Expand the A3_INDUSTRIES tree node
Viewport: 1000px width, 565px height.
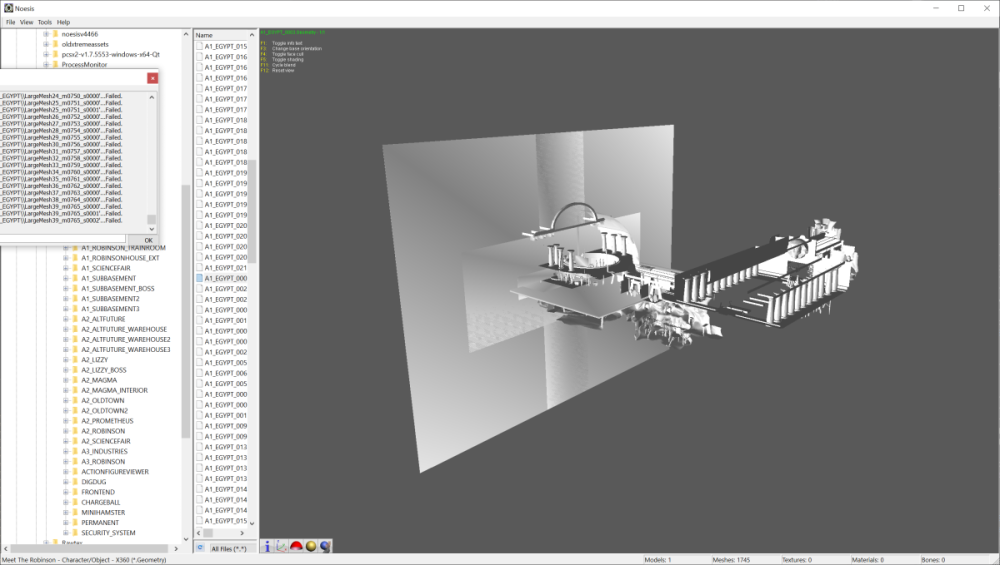point(66,451)
